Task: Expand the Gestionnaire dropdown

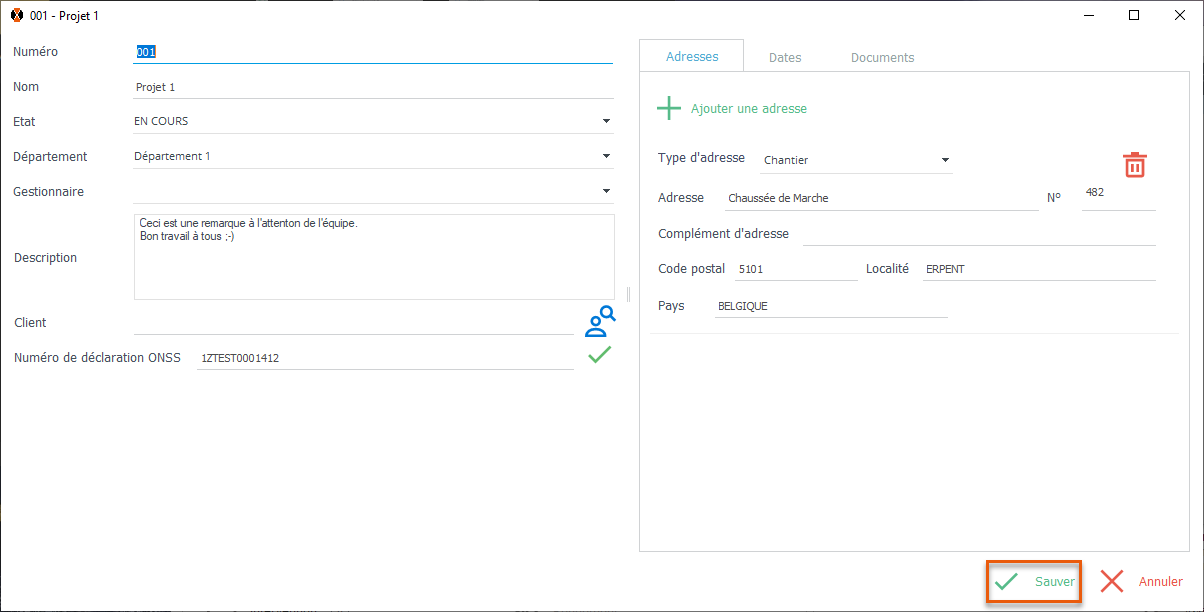Action: pyautogui.click(x=606, y=191)
